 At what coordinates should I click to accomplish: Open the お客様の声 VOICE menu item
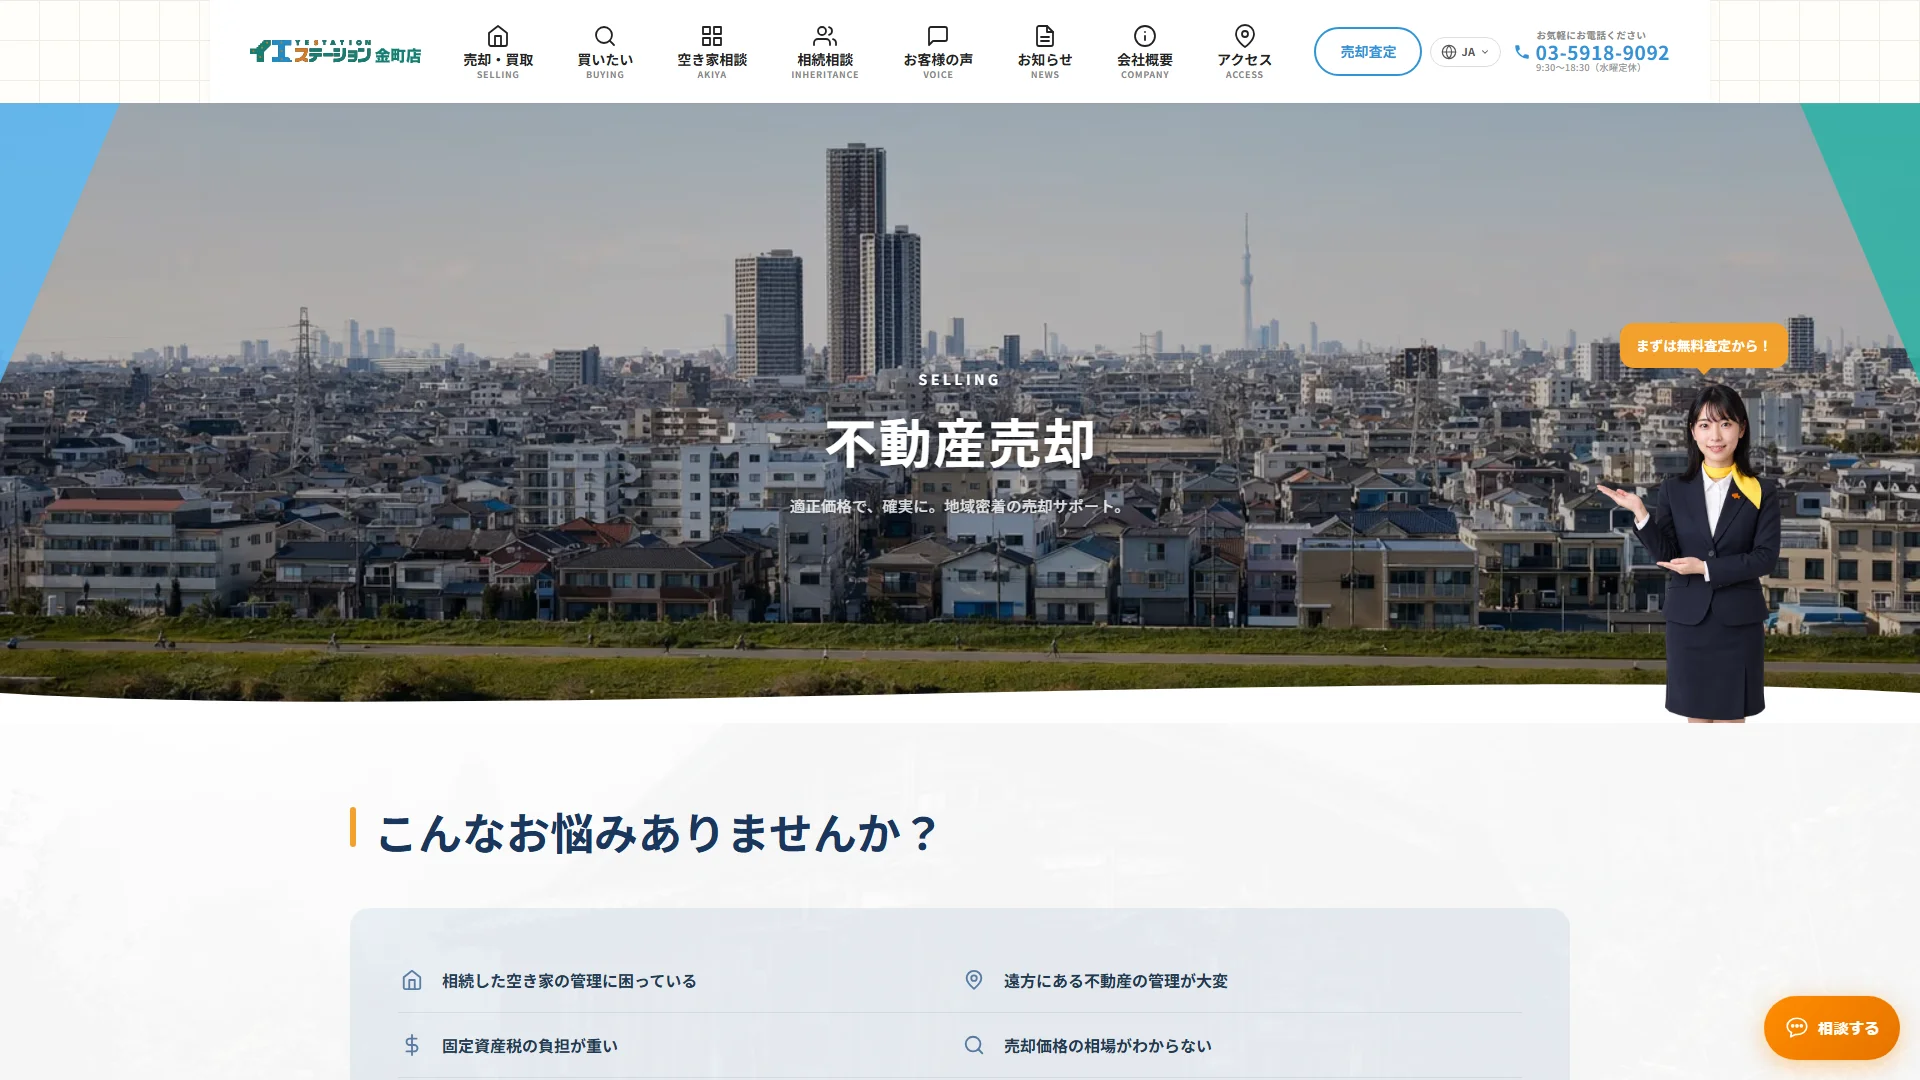point(938,52)
